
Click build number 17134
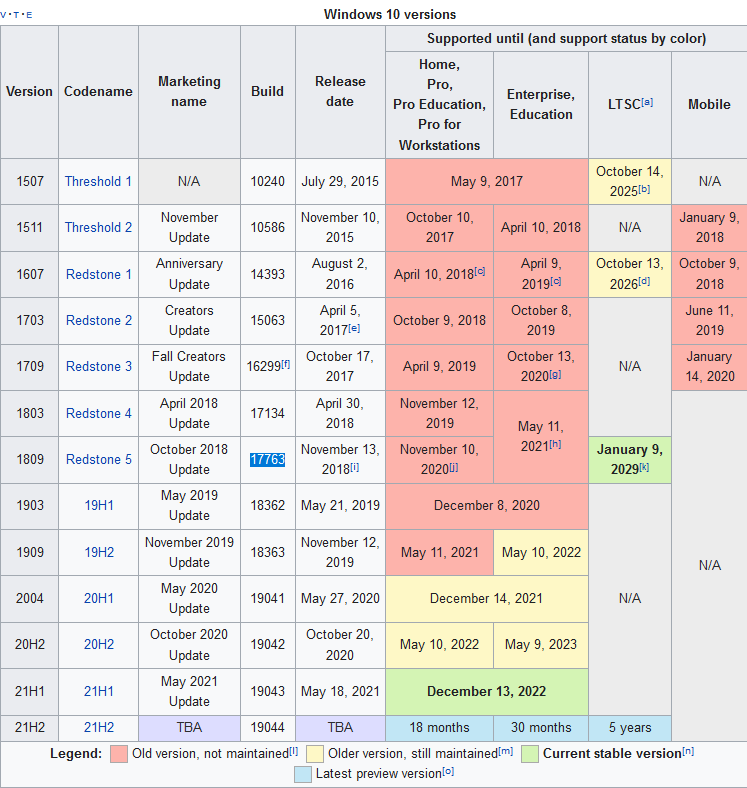click(267, 413)
